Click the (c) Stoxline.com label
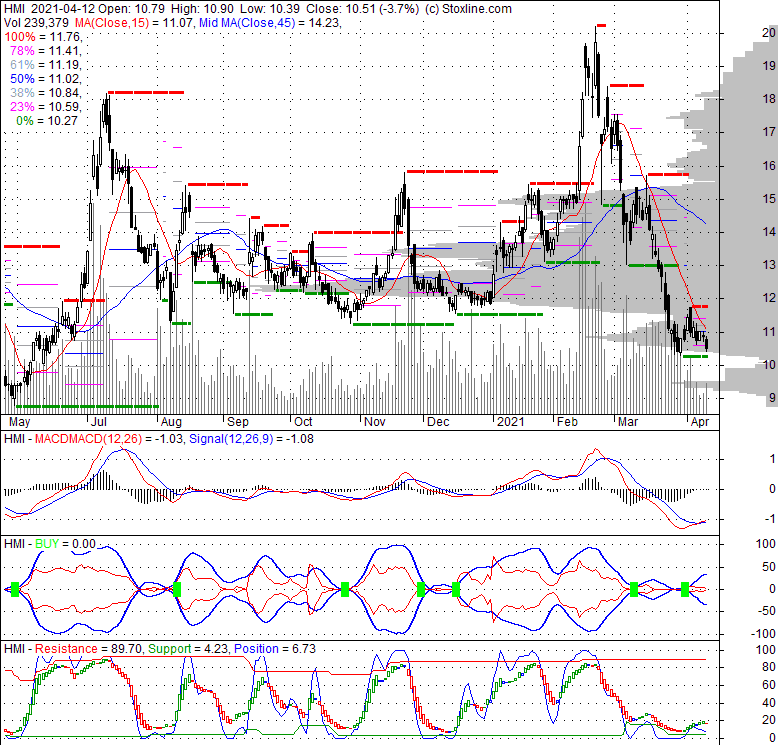Viewport: 780px width, 745px height. [x=468, y=9]
